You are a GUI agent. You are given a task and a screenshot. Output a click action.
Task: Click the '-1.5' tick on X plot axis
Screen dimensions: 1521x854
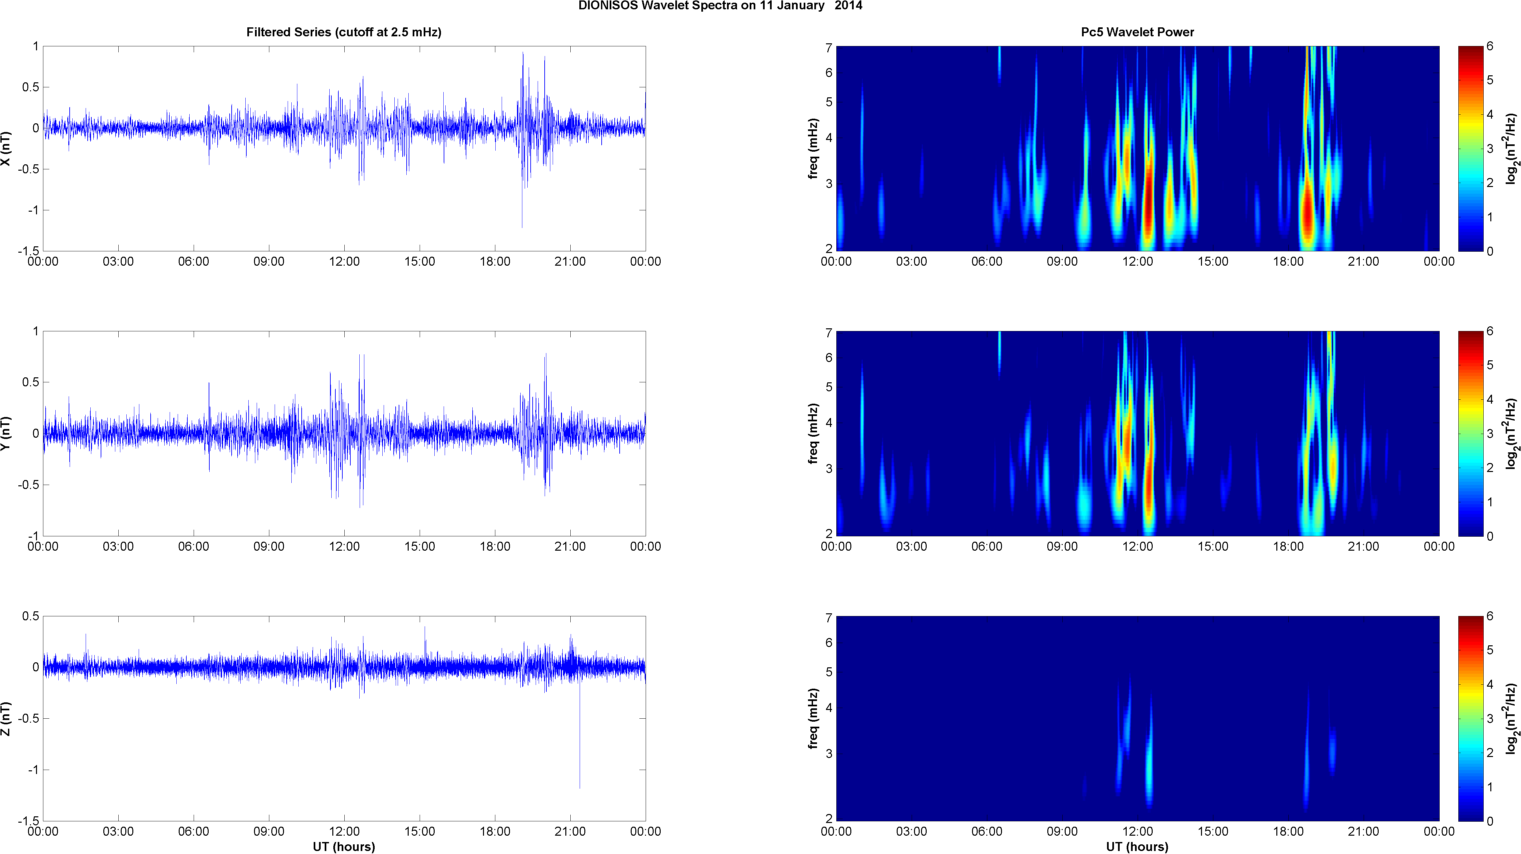(28, 251)
